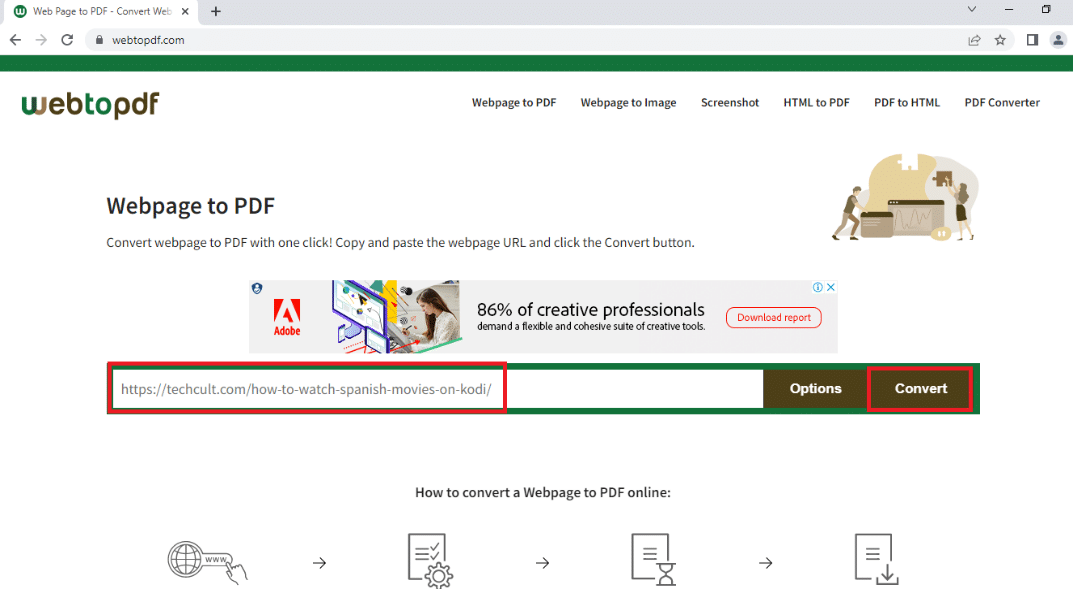This screenshot has height=589, width=1073.
Task: Click the ad privacy shield icon
Action: 257,289
